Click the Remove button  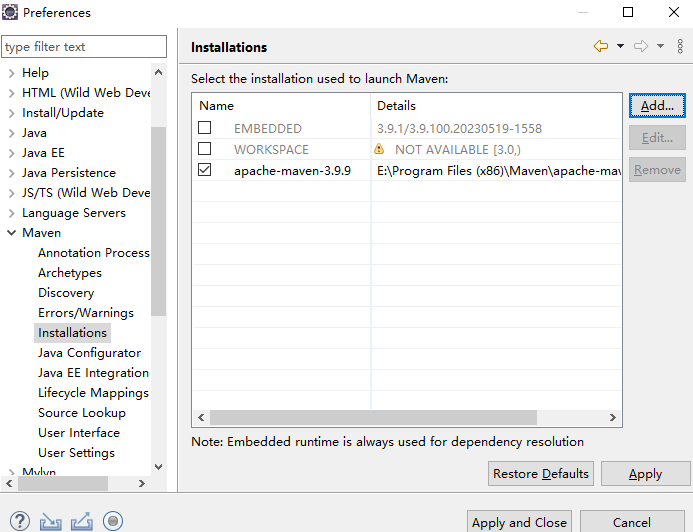tap(657, 170)
